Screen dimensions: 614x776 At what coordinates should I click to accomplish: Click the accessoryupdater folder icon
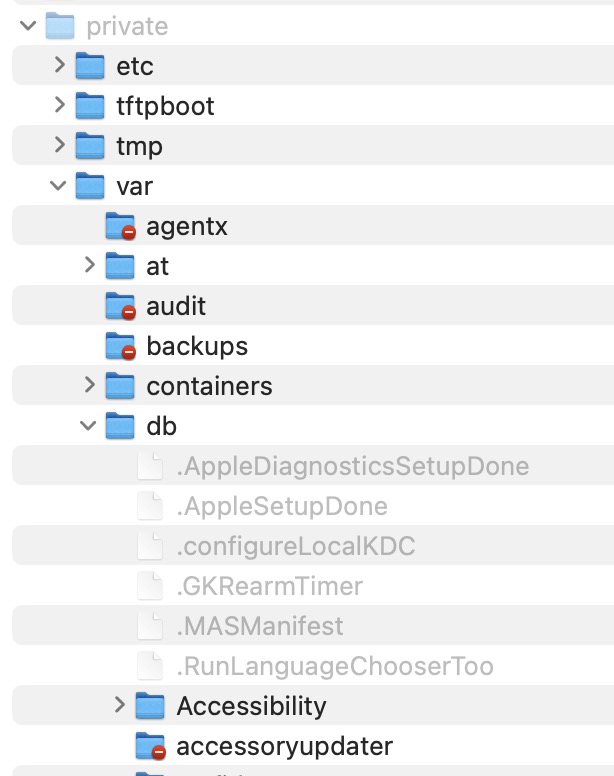(150, 746)
